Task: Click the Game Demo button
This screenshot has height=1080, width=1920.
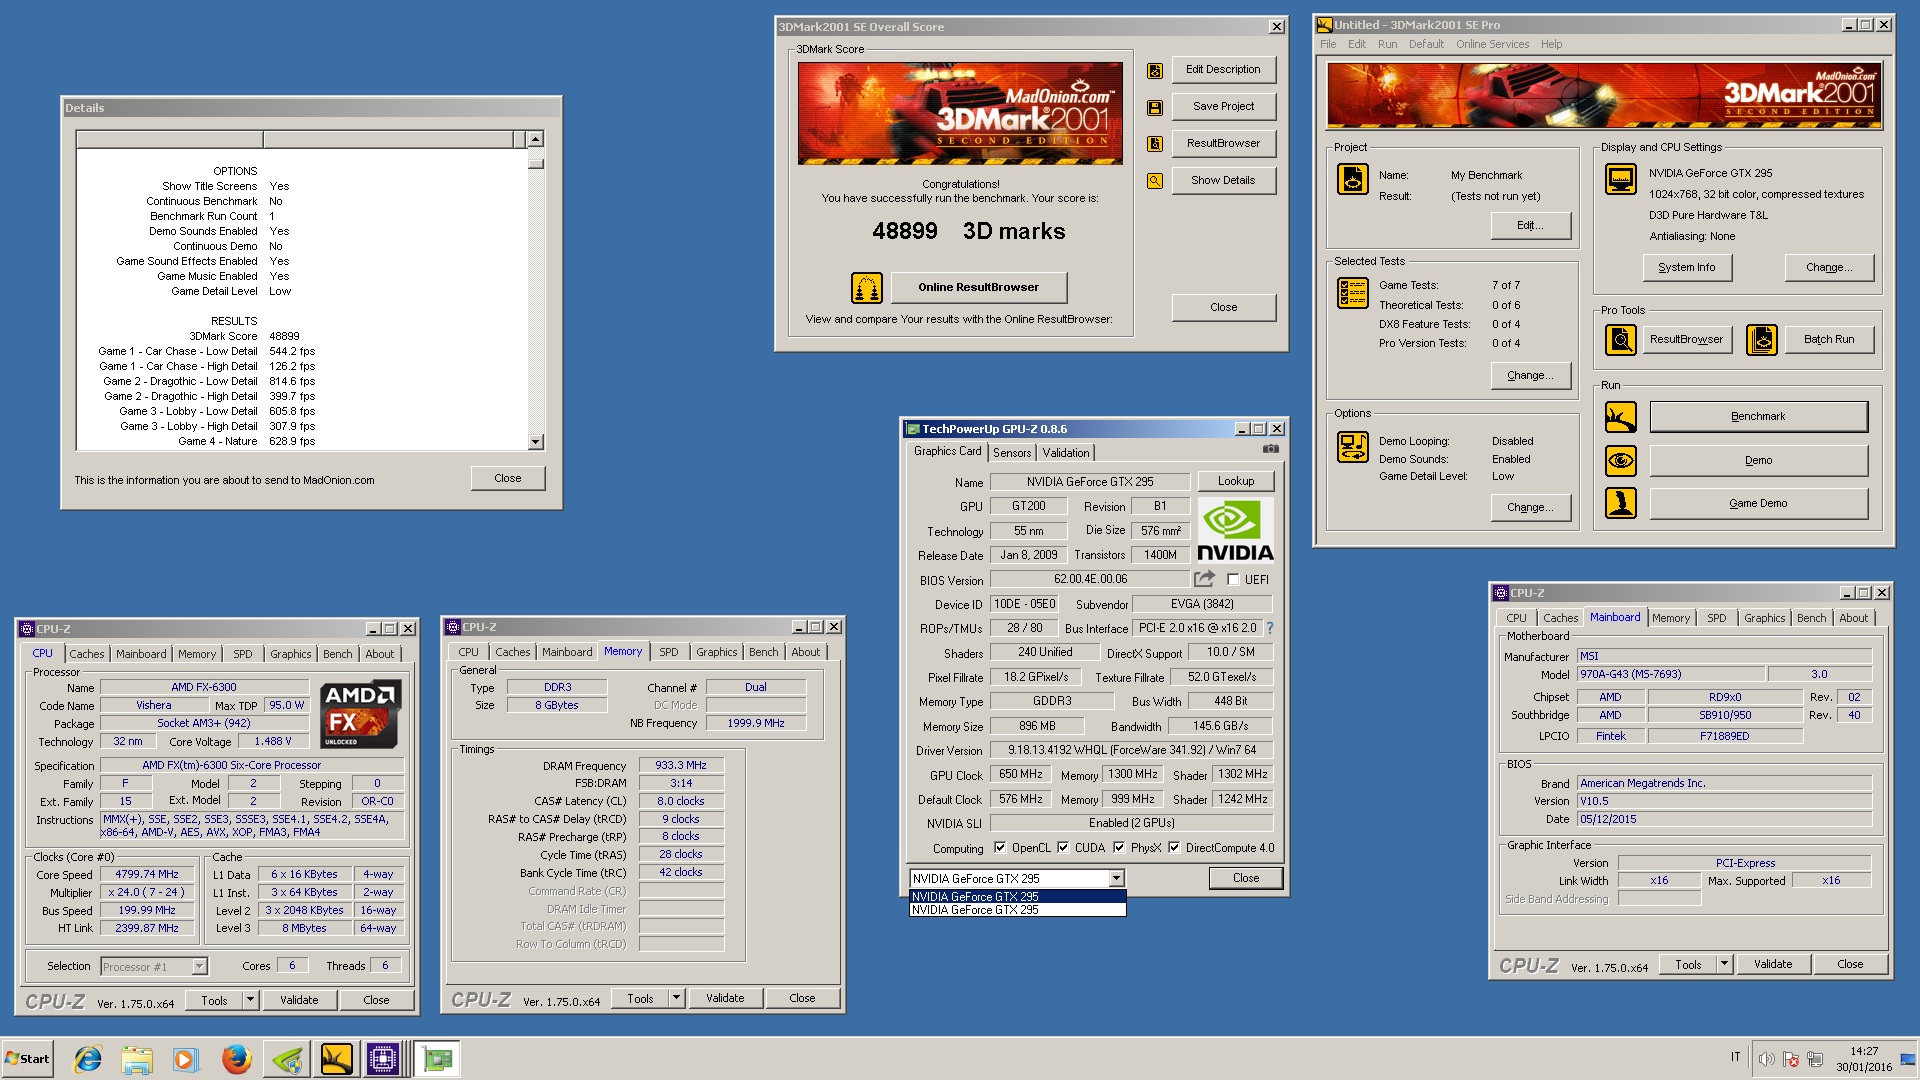Action: [1758, 504]
